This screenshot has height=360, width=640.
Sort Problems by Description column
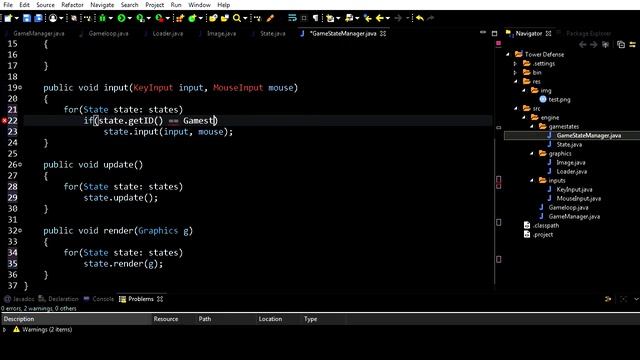pyautogui.click(x=76, y=319)
